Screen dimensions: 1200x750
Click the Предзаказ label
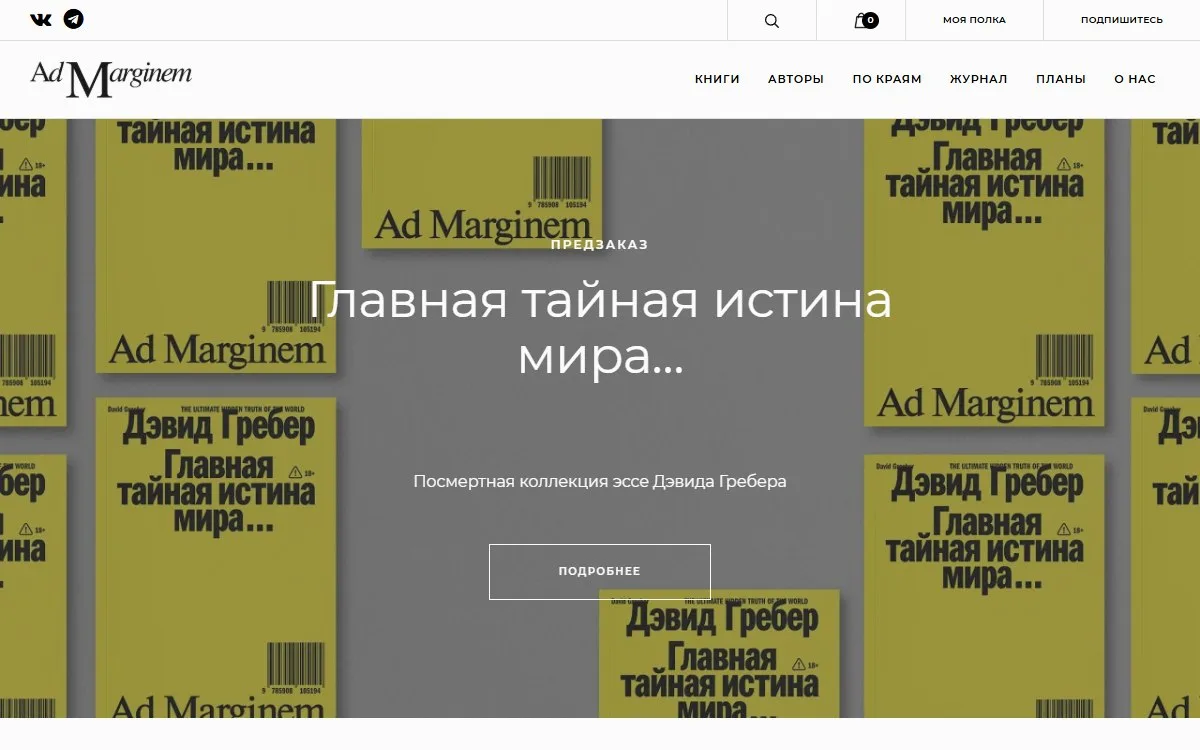pos(600,245)
